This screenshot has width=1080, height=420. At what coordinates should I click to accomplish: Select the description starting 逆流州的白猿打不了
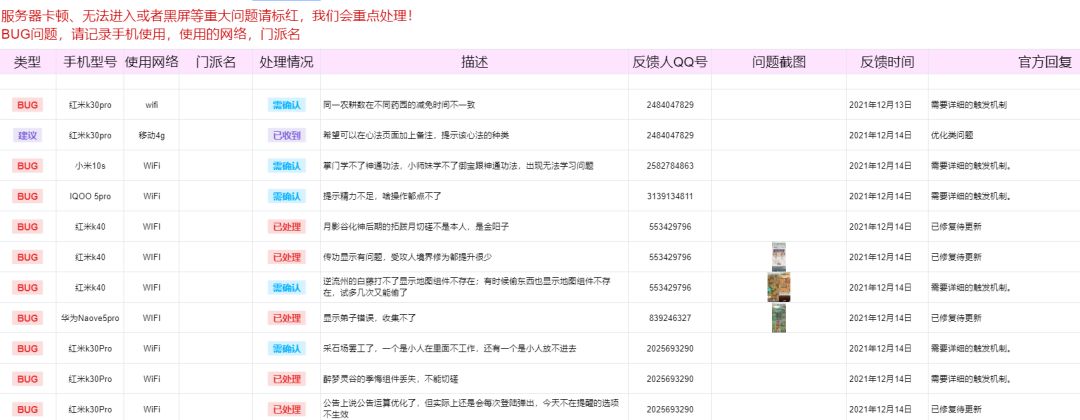point(467,287)
